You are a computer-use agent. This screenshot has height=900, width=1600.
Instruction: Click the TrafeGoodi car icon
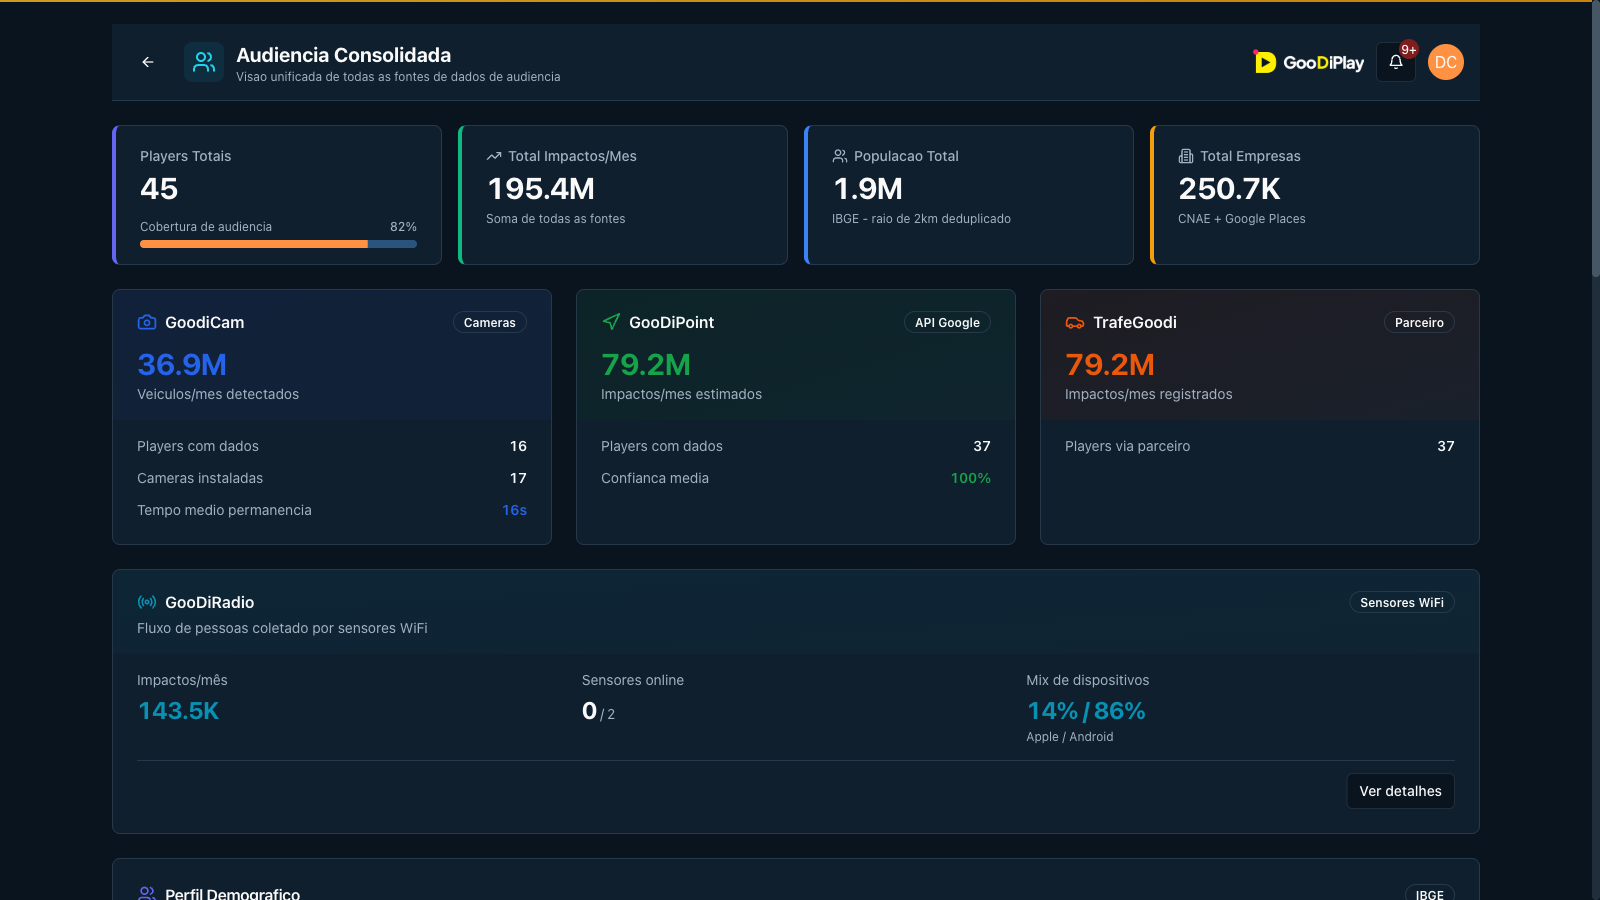tap(1075, 322)
